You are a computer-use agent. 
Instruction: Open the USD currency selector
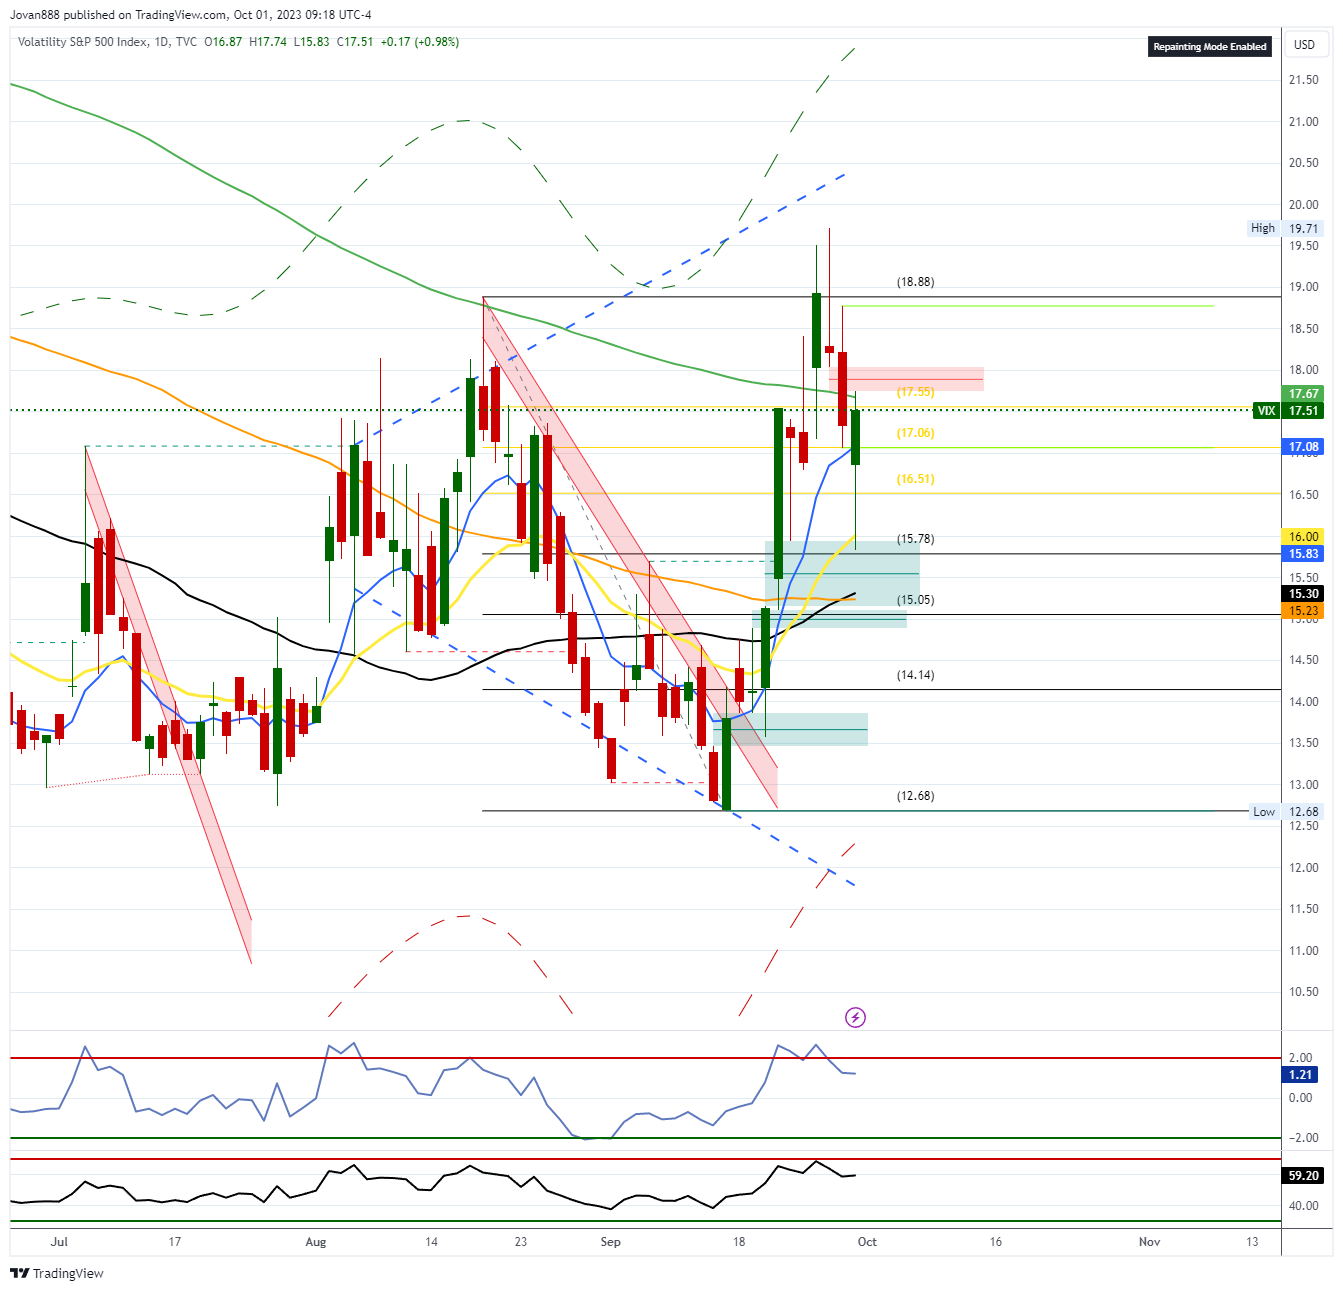coord(1304,44)
